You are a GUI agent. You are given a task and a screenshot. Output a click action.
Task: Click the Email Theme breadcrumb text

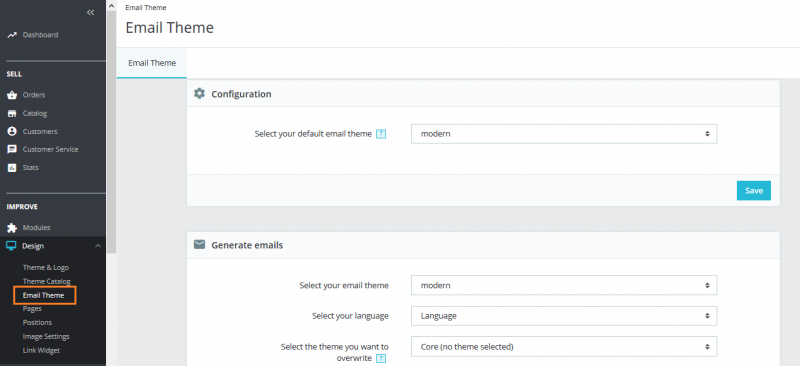(145, 8)
